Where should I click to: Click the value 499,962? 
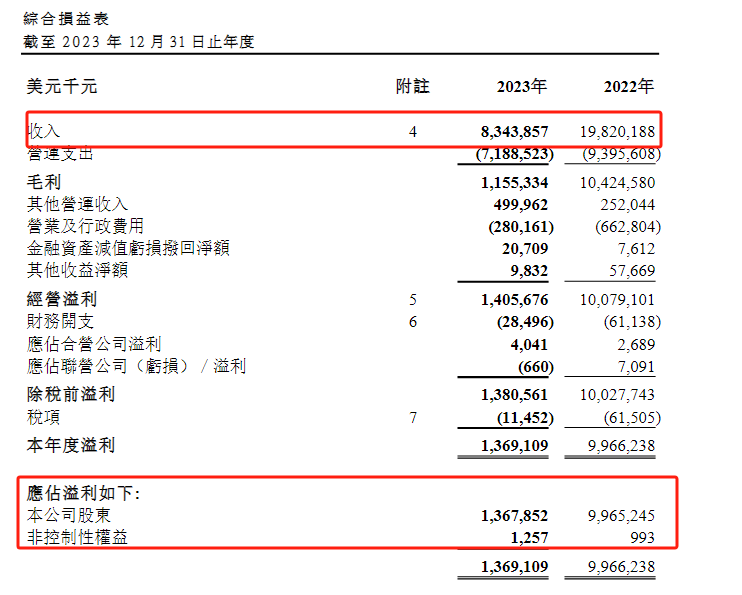pyautogui.click(x=521, y=205)
